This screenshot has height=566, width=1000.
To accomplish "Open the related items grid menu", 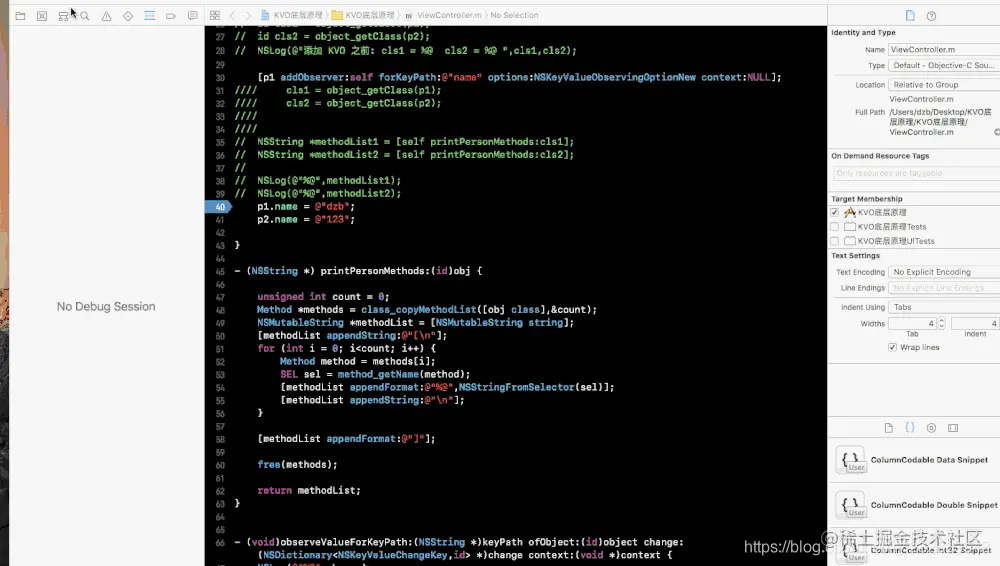I will pos(215,15).
